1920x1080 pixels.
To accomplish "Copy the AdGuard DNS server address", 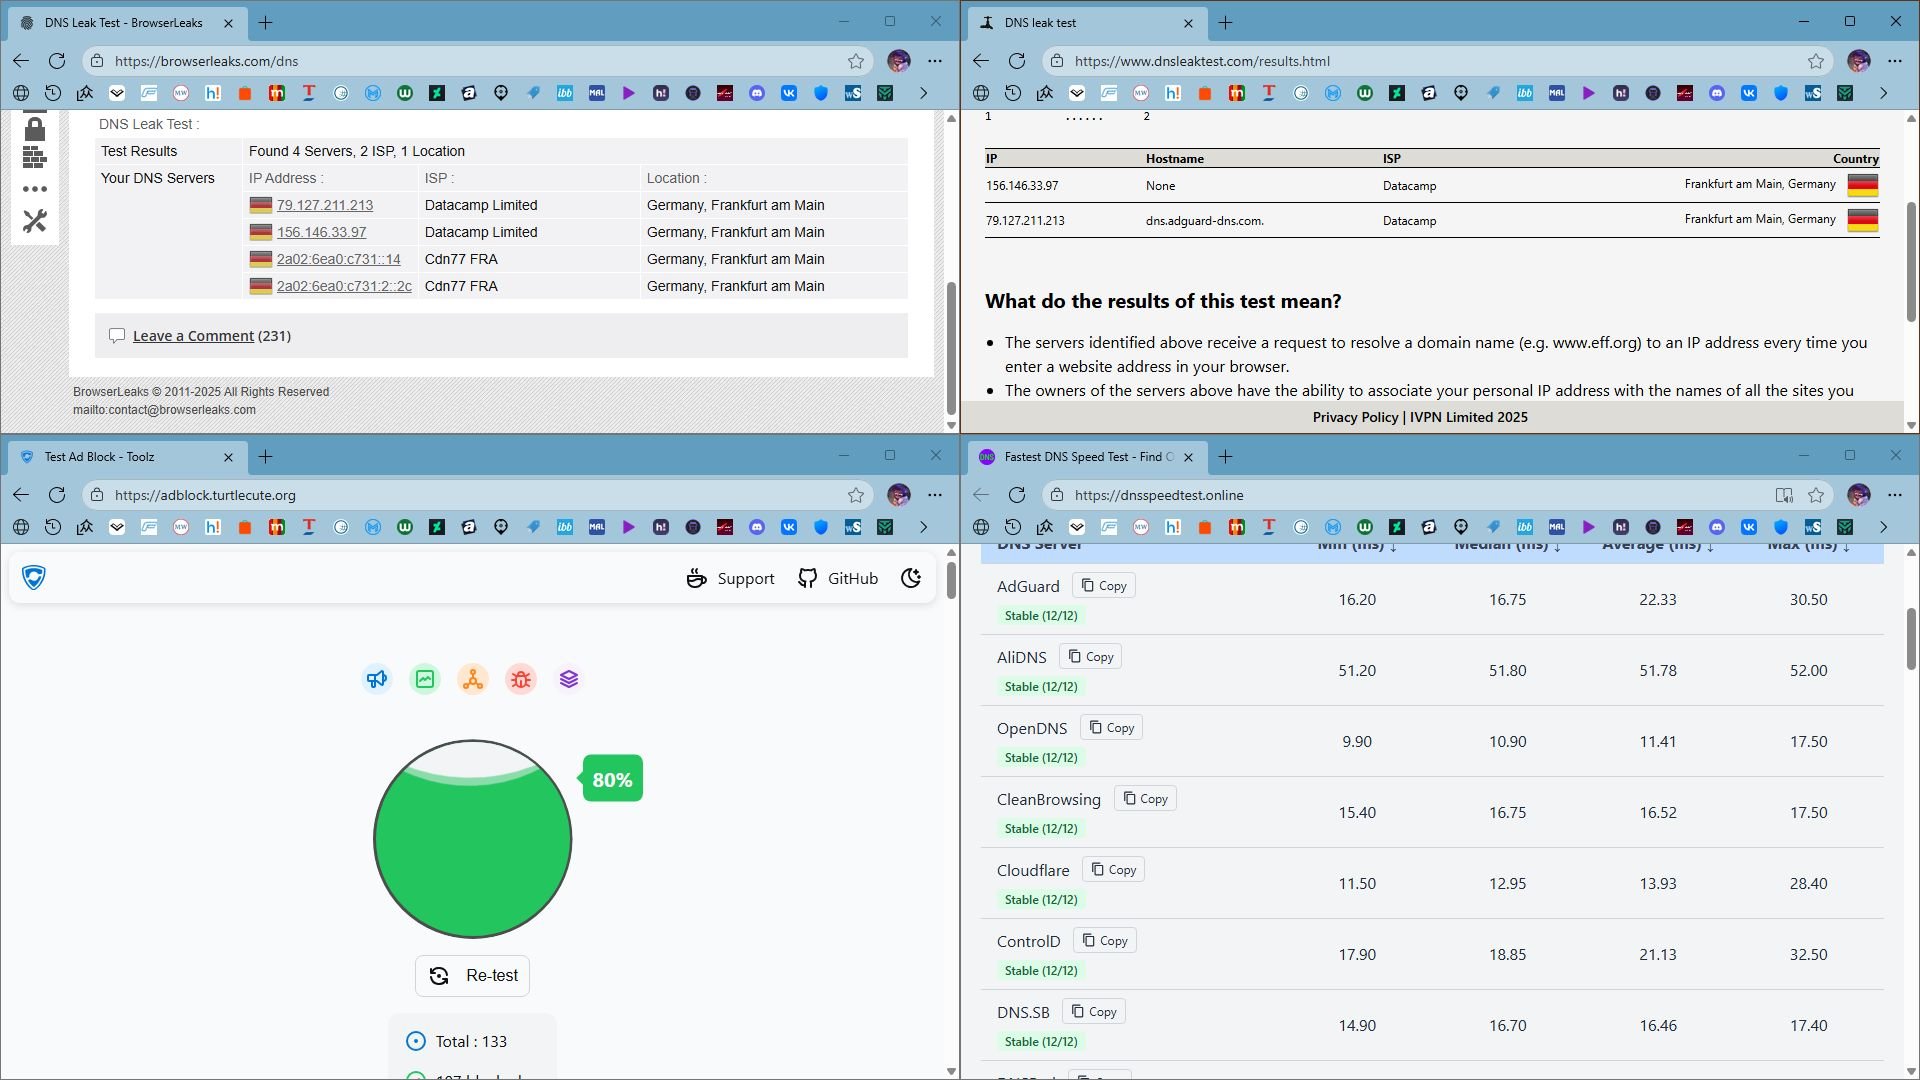I will (1104, 586).
